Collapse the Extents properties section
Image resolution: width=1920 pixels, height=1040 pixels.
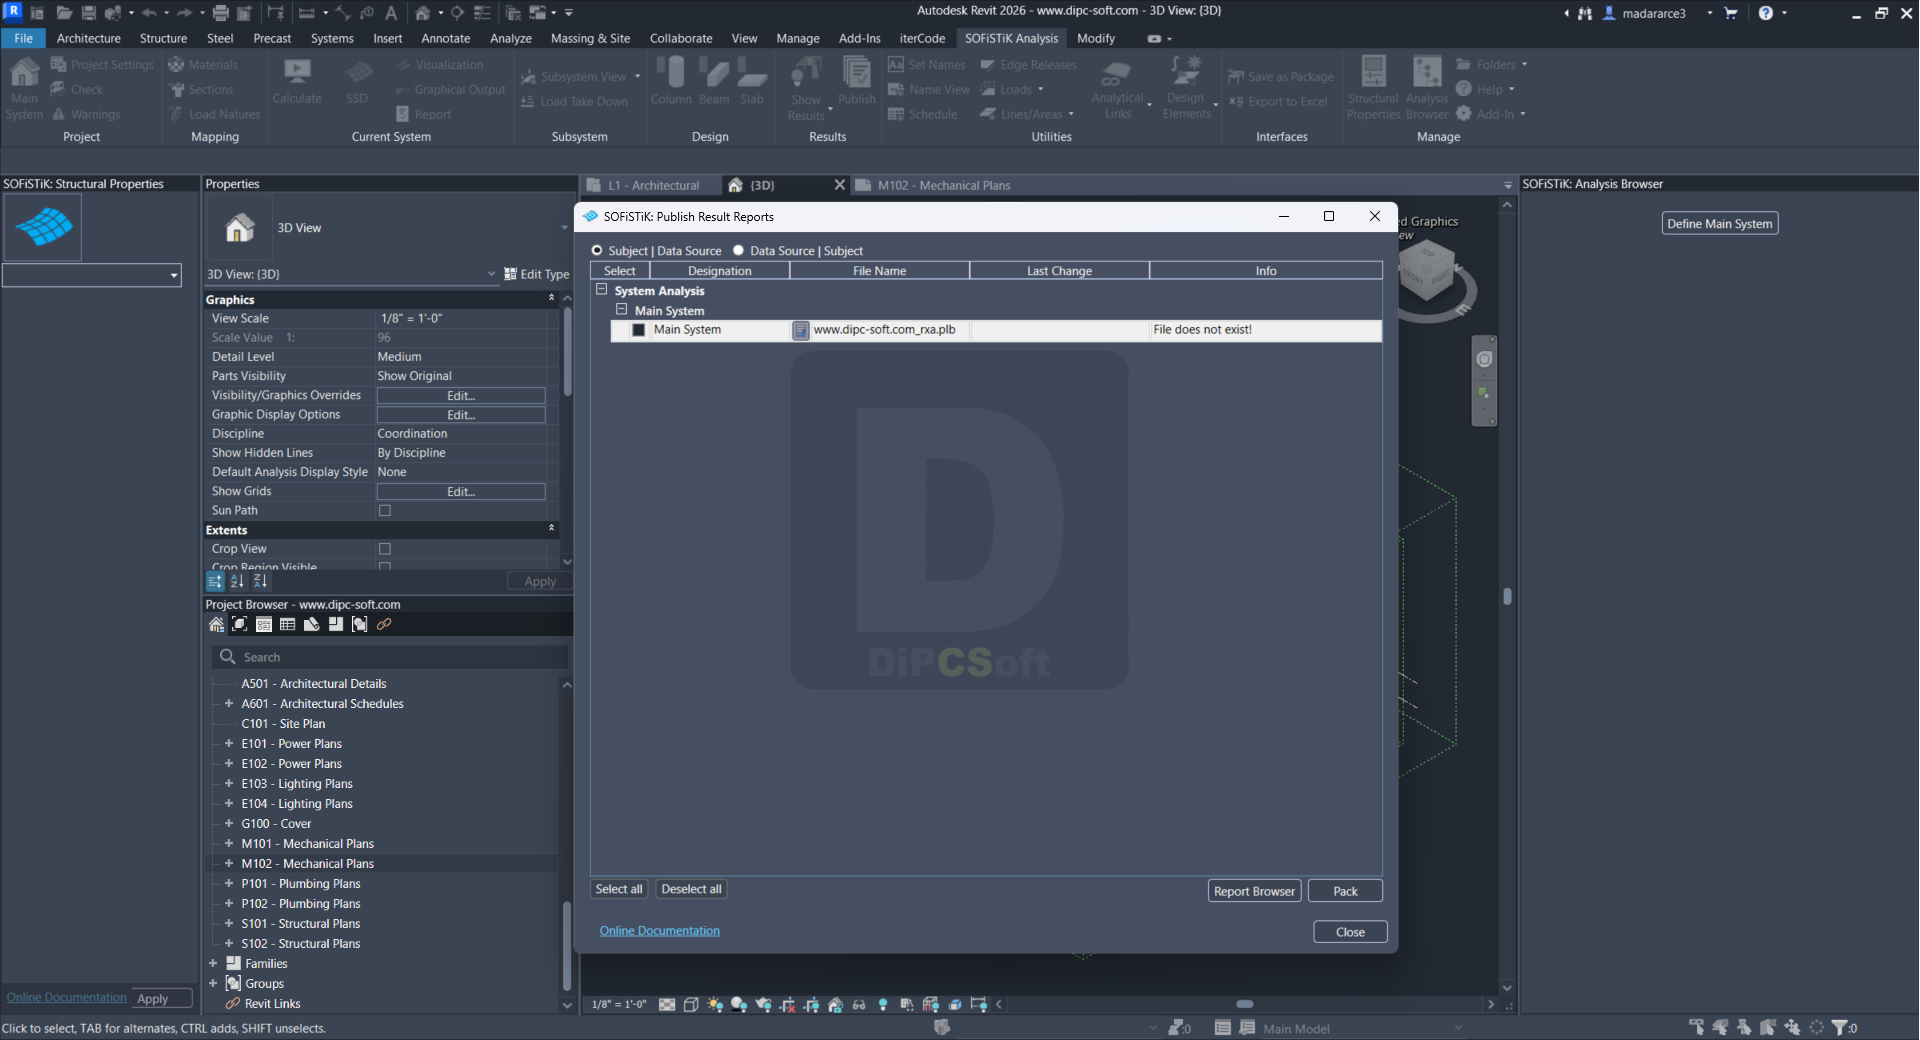point(551,528)
